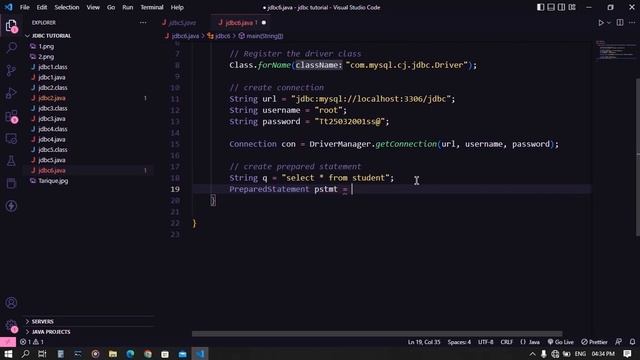Open the Terminal menu
Image resolution: width=640 pixels, height=360 pixels.
coord(152,7)
